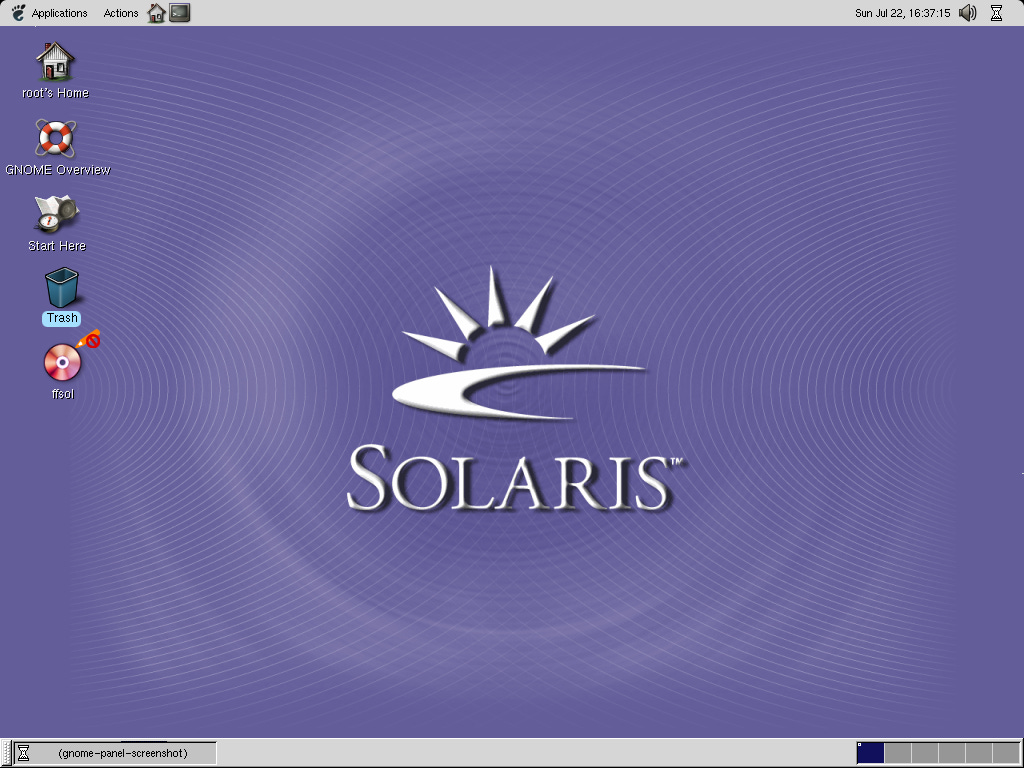Switch to the second workspace in the pager
This screenshot has height=768, width=1024.
[x=897, y=753]
